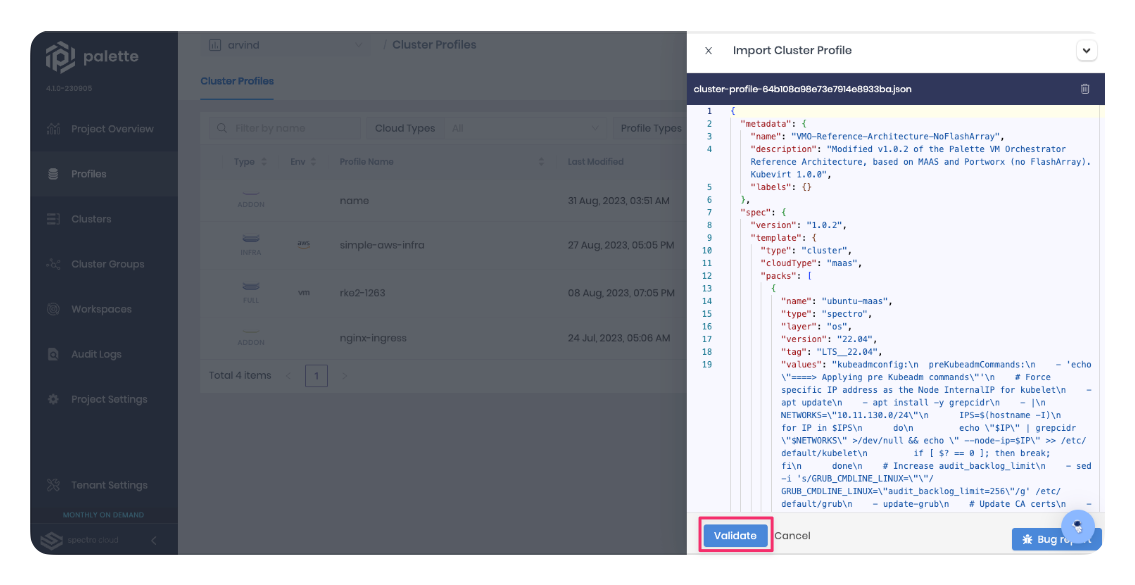1135x585 pixels.
Task: Click the ADDON icon for nginx-ingress
Action: [x=250, y=337]
